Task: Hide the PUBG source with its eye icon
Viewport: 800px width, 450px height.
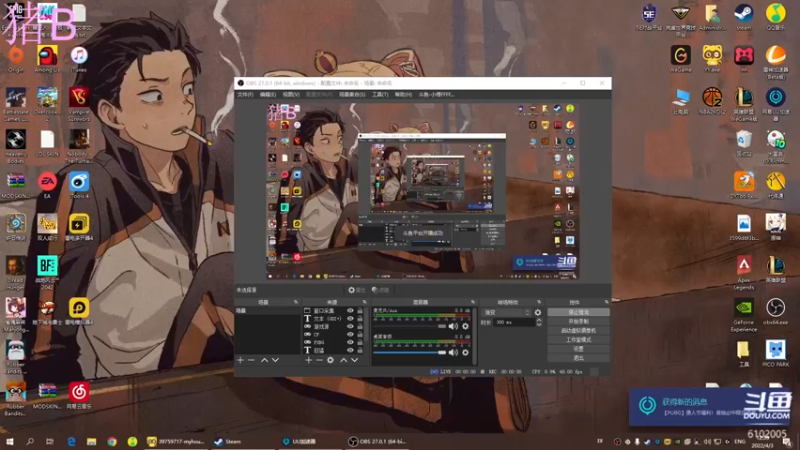Action: (x=350, y=342)
